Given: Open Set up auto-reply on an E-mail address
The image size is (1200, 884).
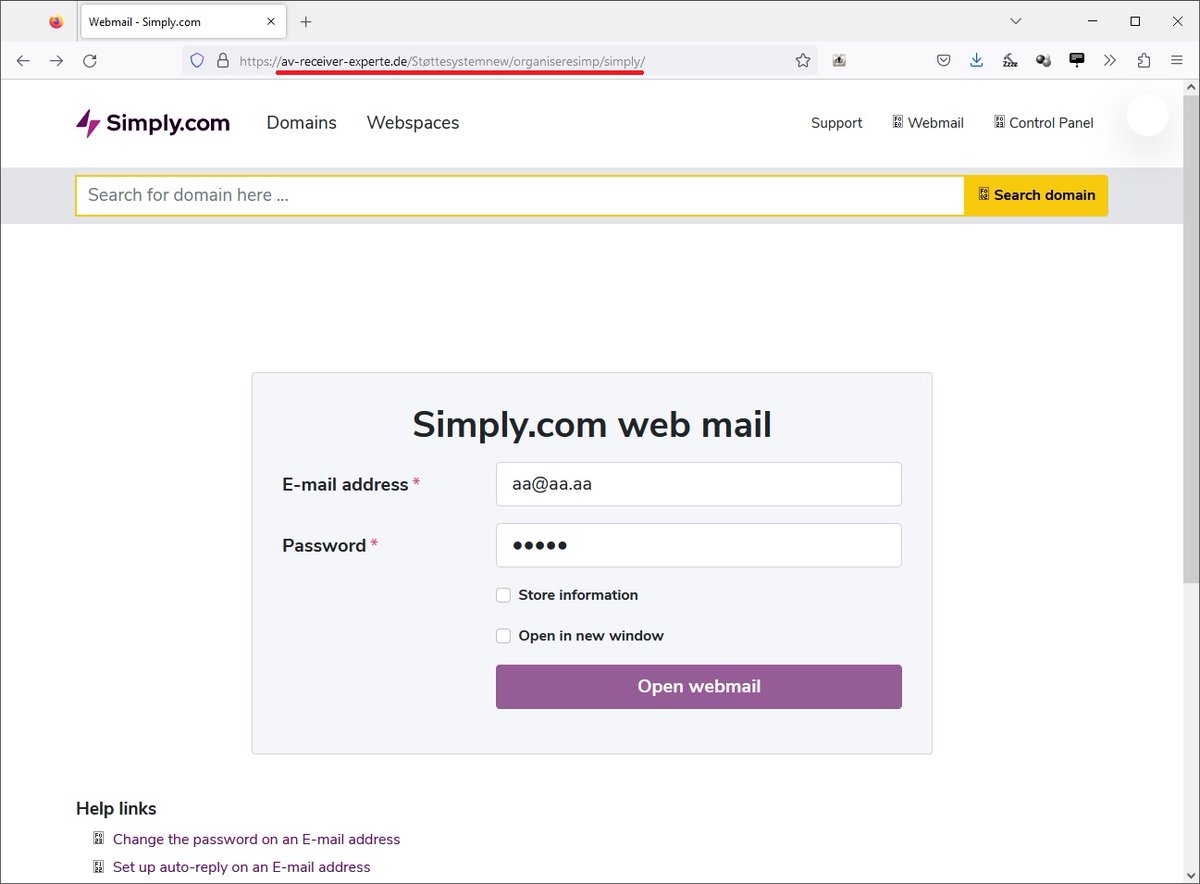Looking at the screenshot, I should tap(241, 867).
